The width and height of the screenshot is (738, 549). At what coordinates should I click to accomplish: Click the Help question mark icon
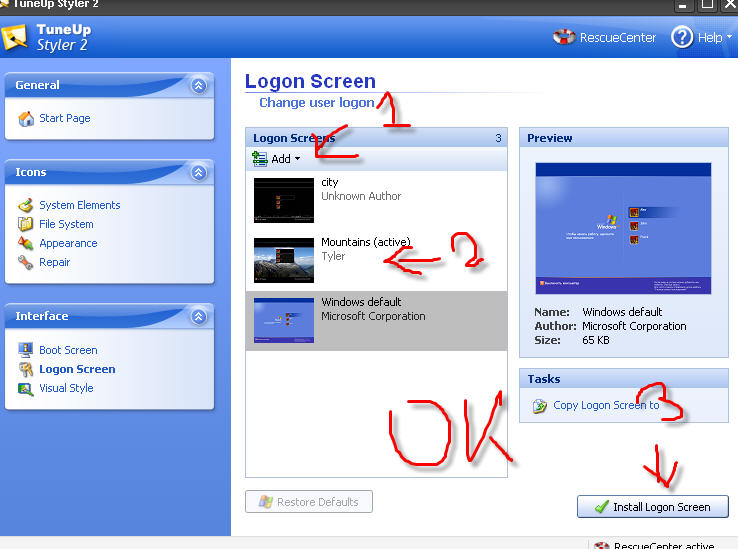tap(682, 37)
